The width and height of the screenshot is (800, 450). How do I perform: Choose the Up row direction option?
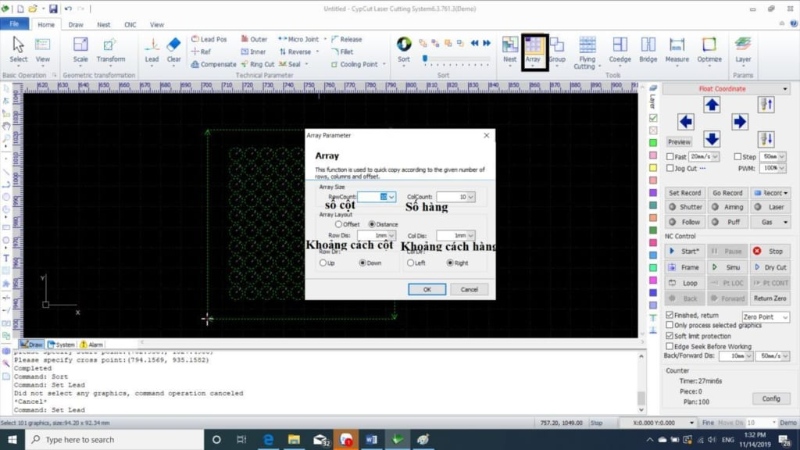(x=322, y=263)
